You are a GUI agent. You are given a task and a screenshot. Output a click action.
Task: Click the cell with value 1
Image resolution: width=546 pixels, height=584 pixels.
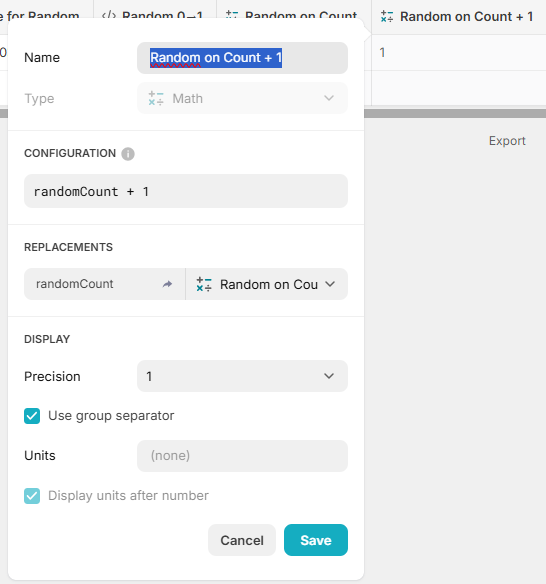[459, 53]
